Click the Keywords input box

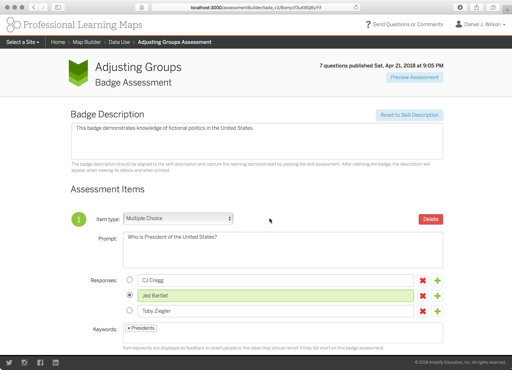pyautogui.click(x=283, y=333)
